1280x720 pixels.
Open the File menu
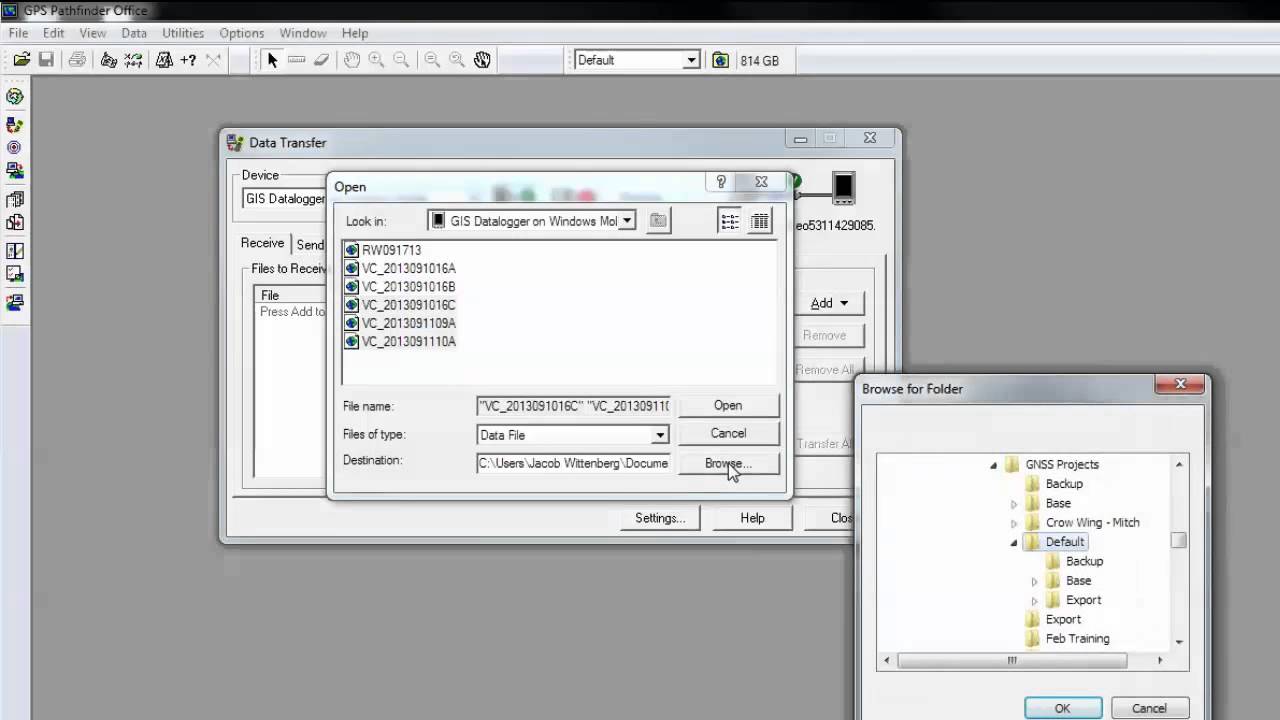point(18,33)
